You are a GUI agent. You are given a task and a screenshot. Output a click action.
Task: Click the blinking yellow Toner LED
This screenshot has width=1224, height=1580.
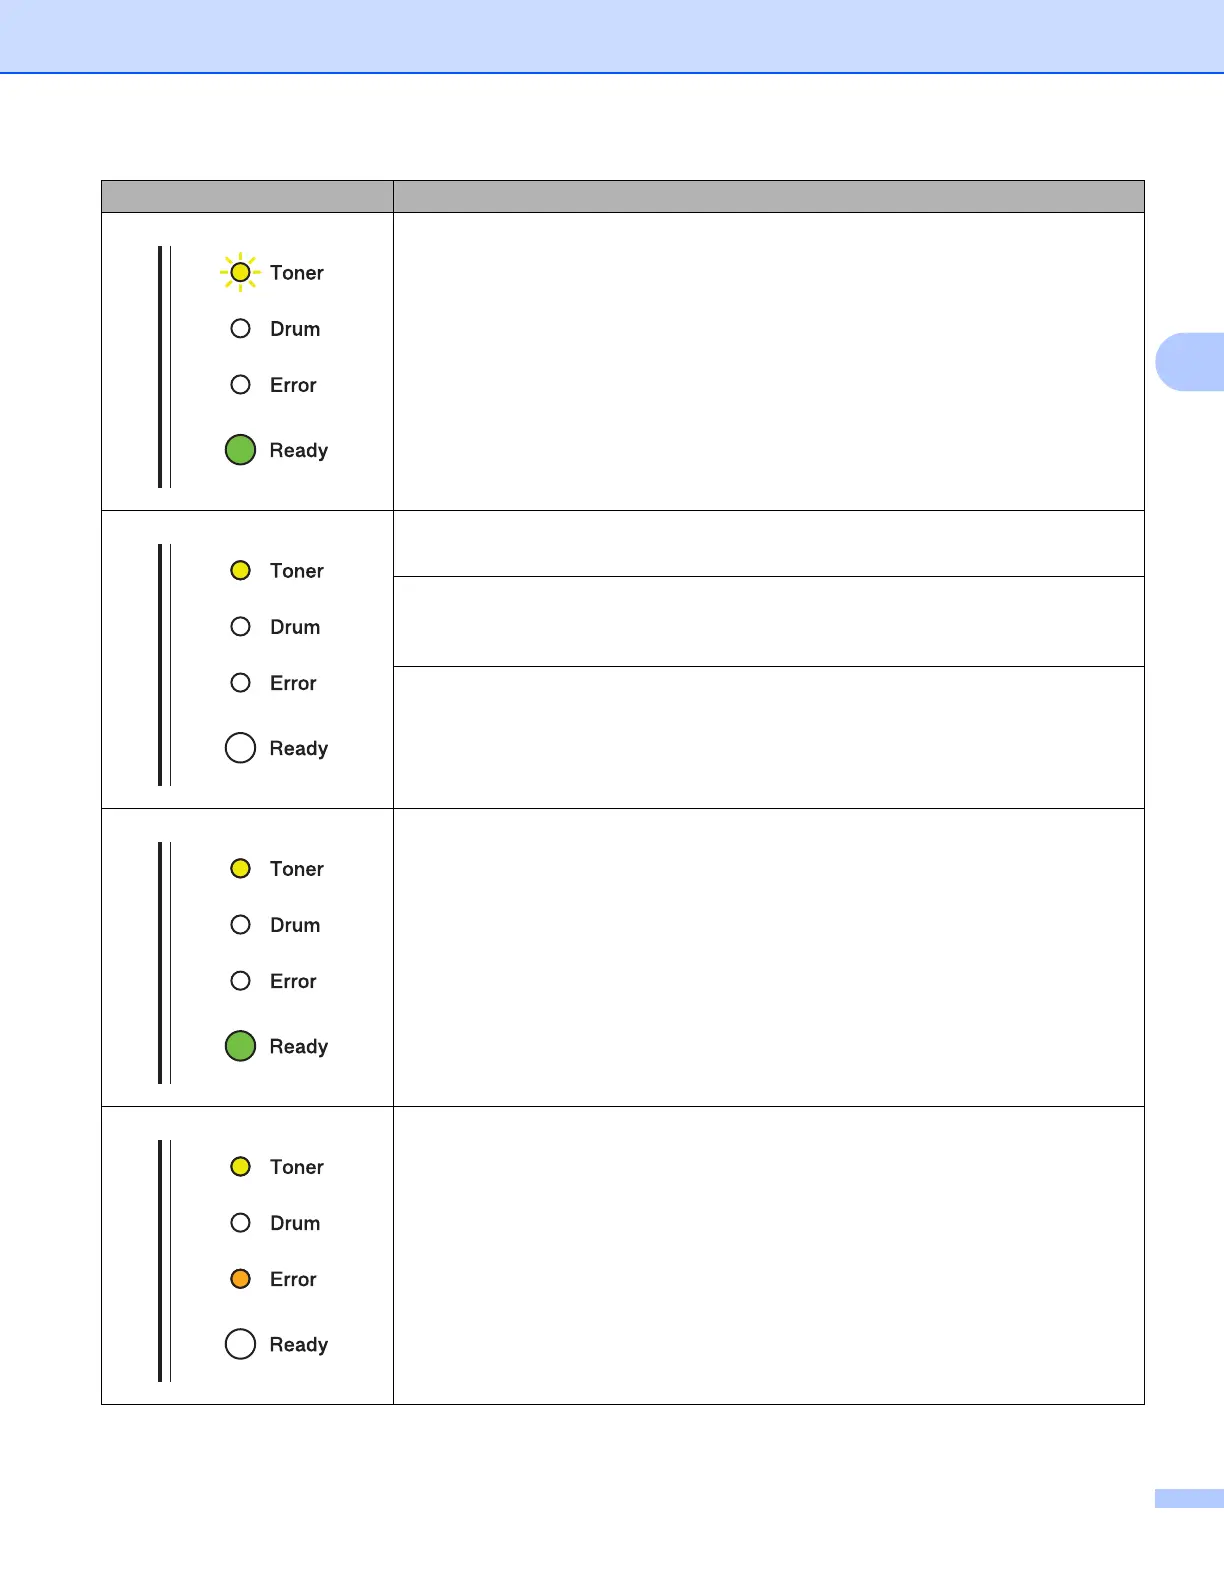coord(240,272)
